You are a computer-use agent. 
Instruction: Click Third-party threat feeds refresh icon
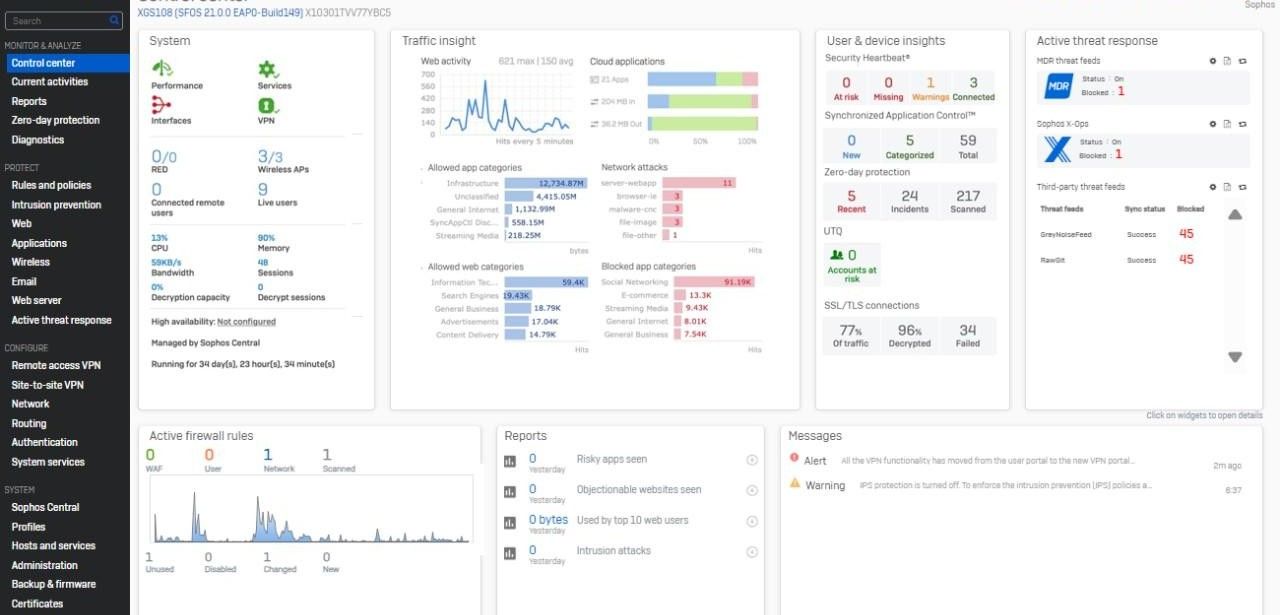1242,187
